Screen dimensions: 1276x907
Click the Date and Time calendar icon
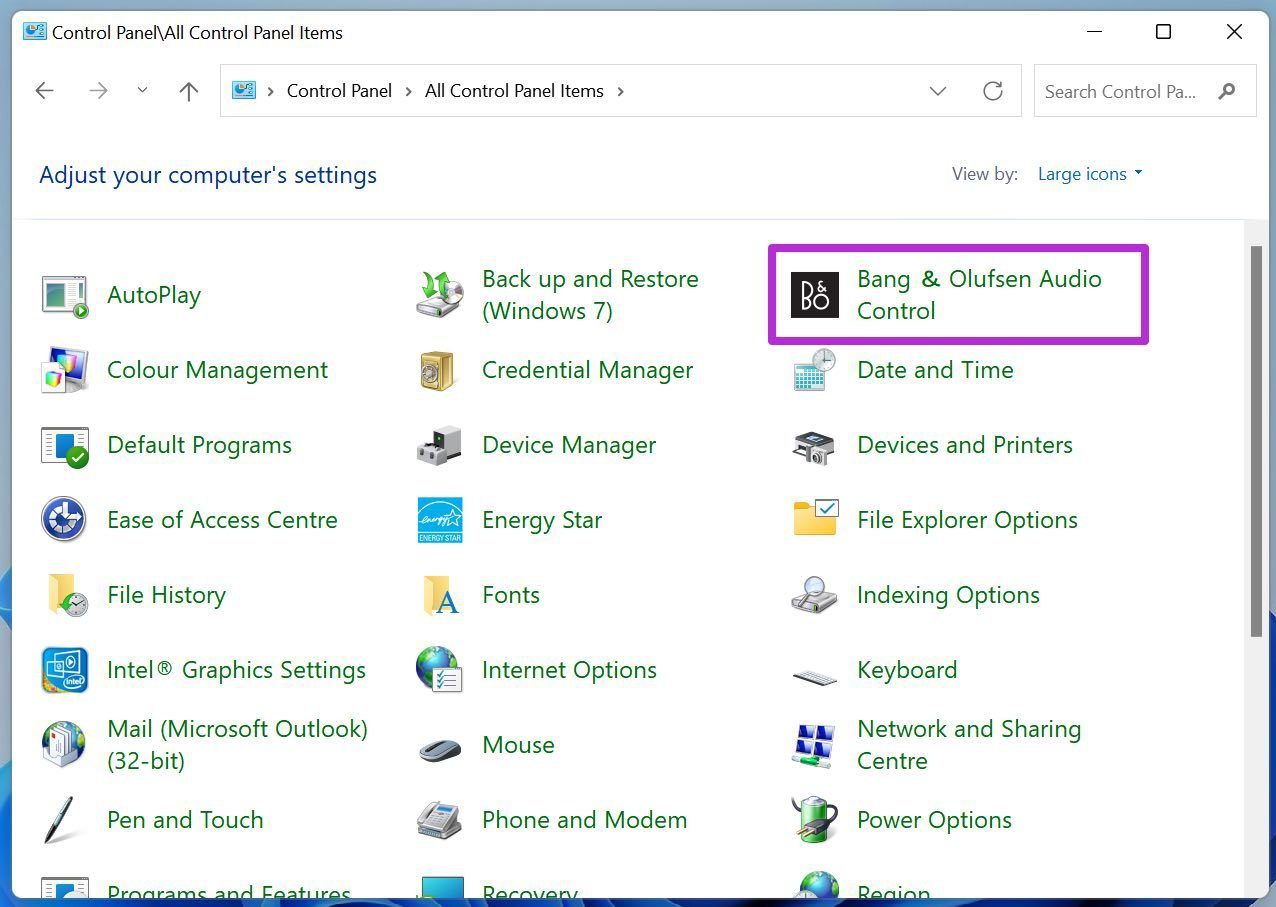coord(815,370)
